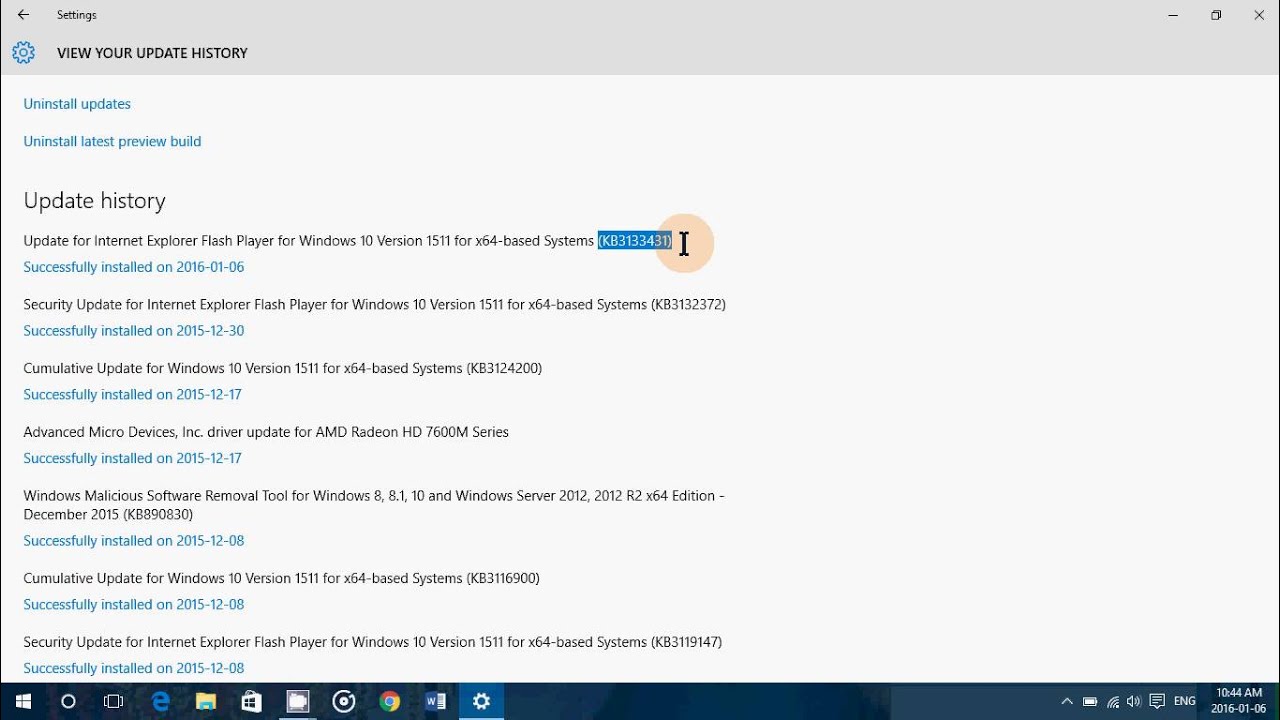Click the highlighted KB3133431 text
Screen dimensions: 1280x720
(635, 241)
